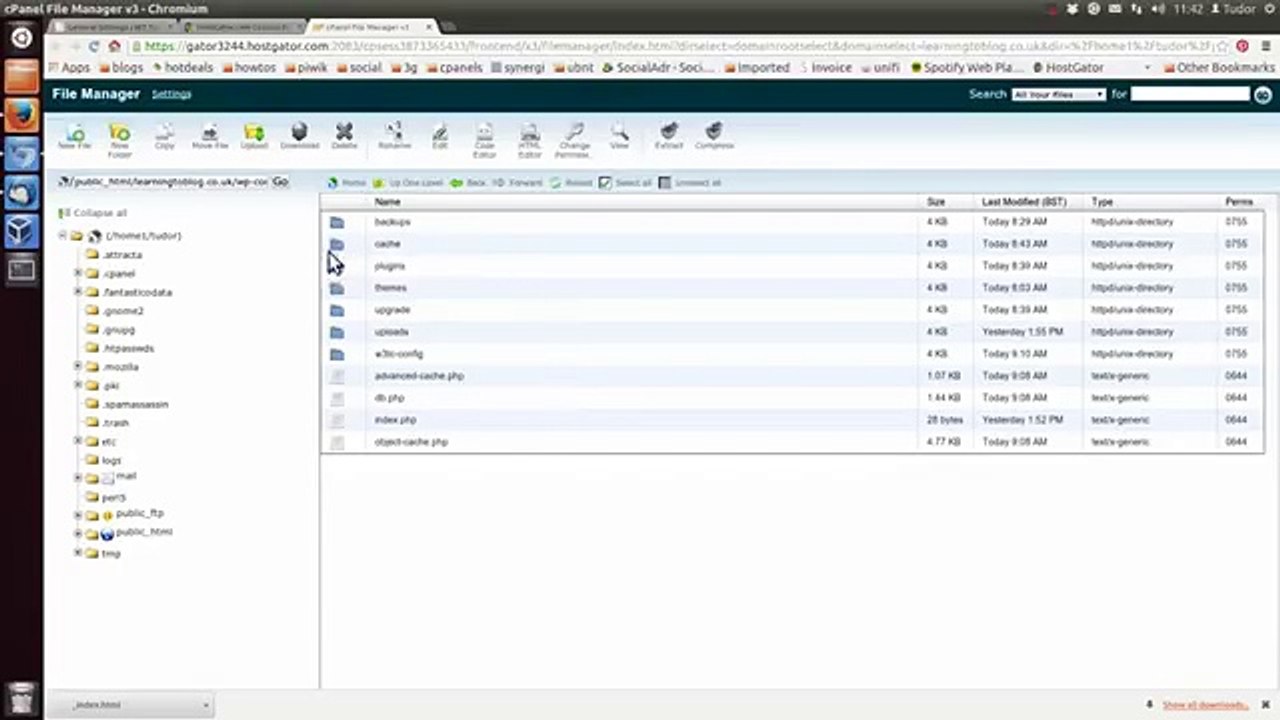Select the Rename tool icon
This screenshot has width=1280, height=720.
394,136
